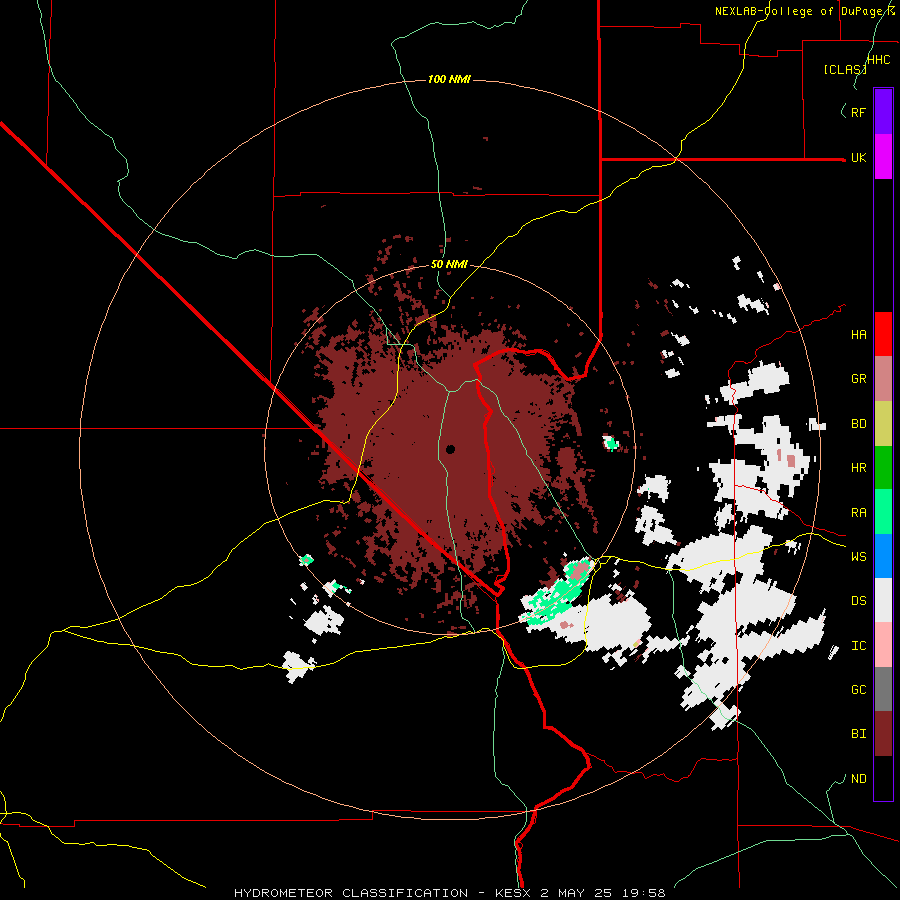Click the RF purple legend color swatch
The height and width of the screenshot is (900, 900).
[883, 112]
